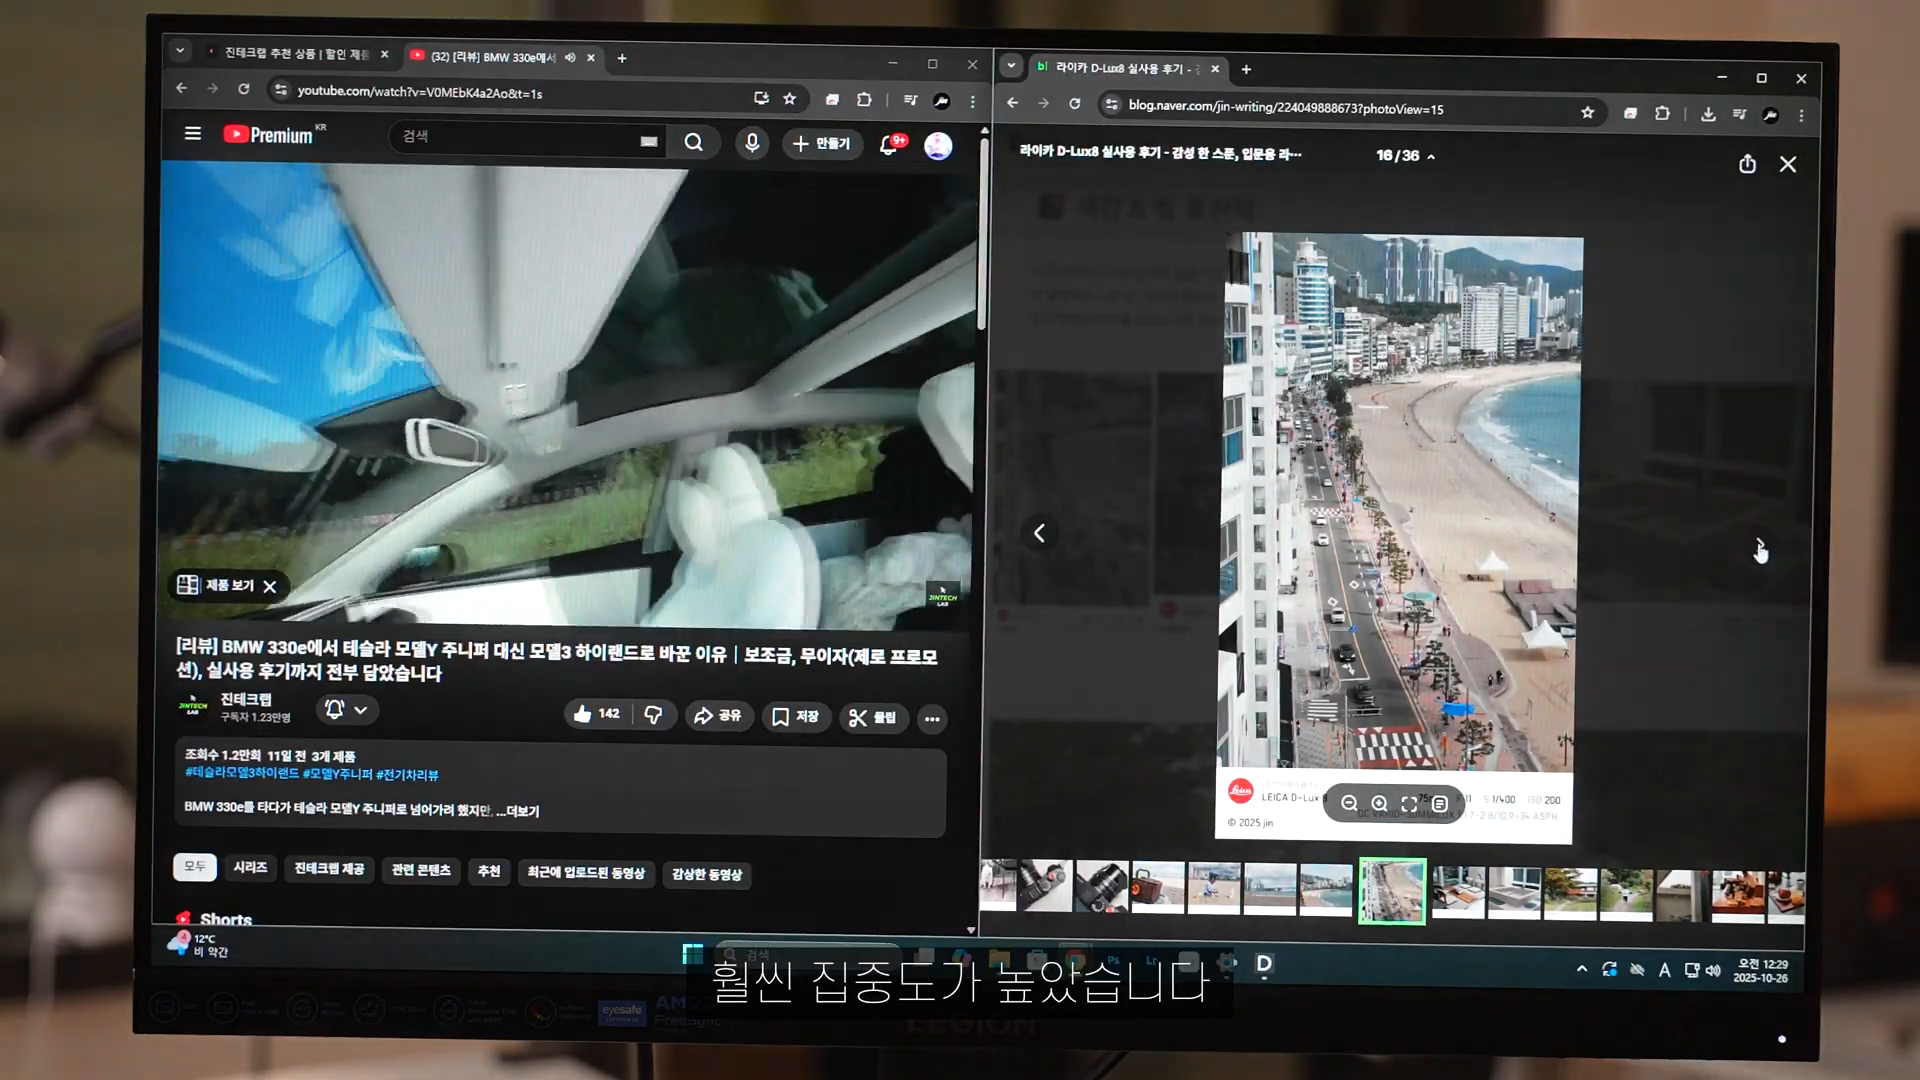
Task: Expand video description with ...더보기
Action: coord(517,810)
